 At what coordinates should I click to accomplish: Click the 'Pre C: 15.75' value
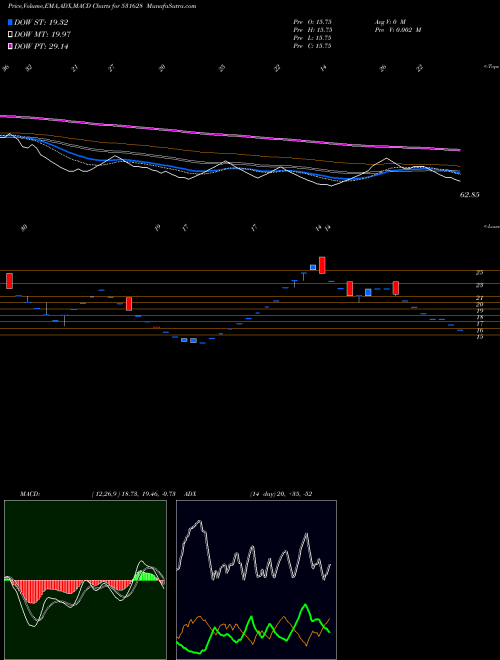(313, 46)
